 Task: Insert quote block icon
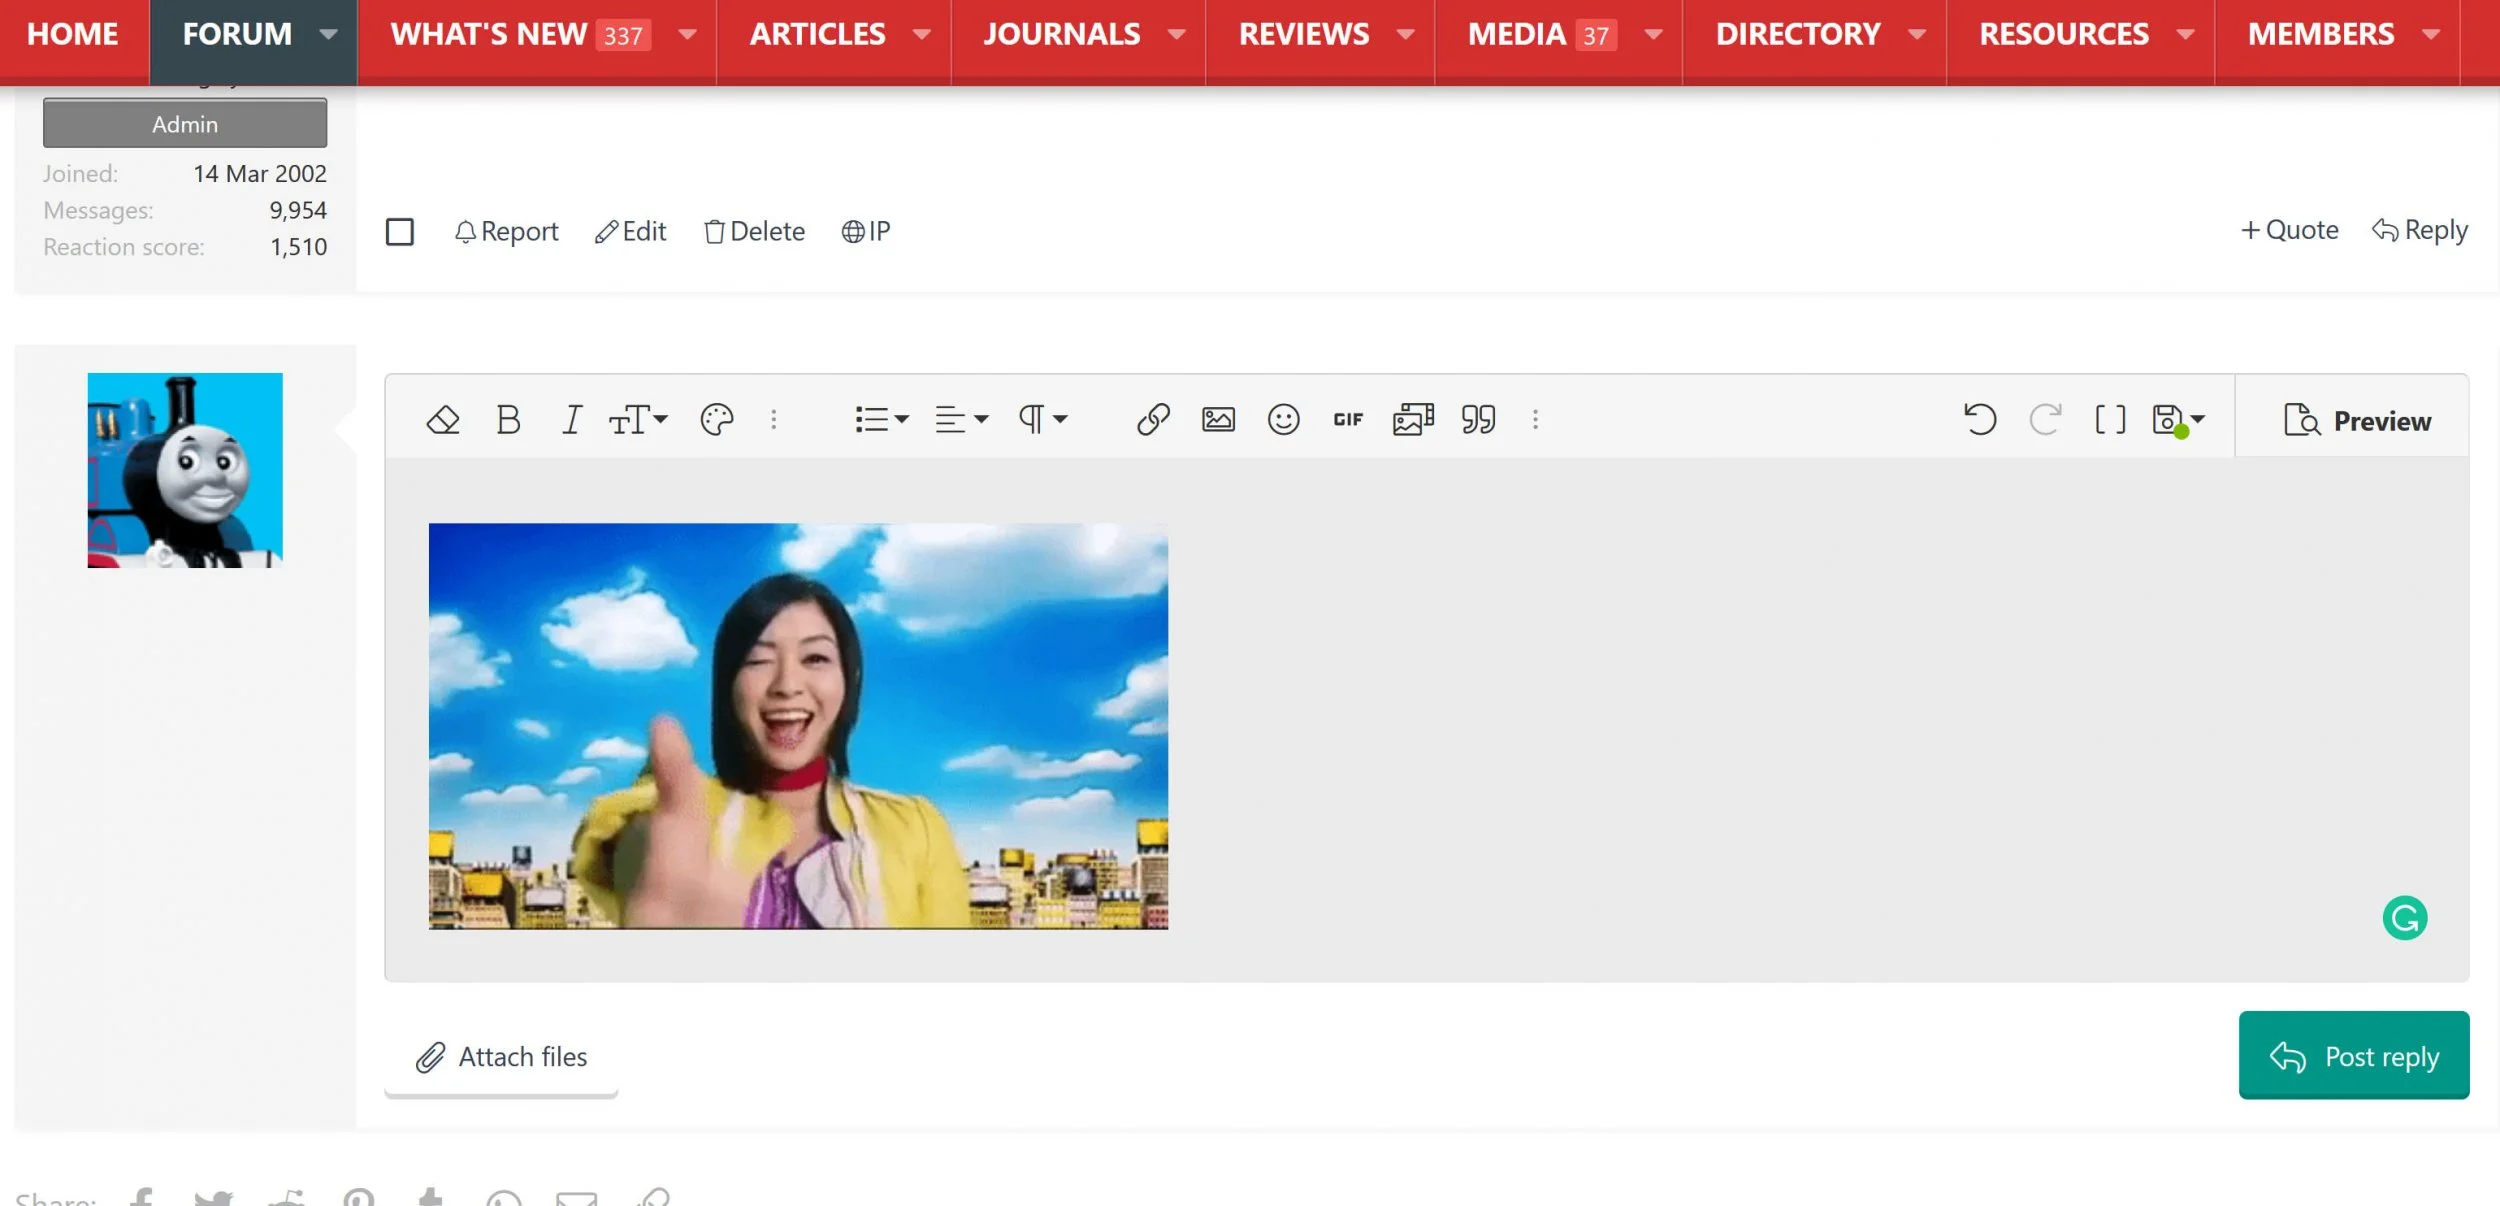(1478, 420)
